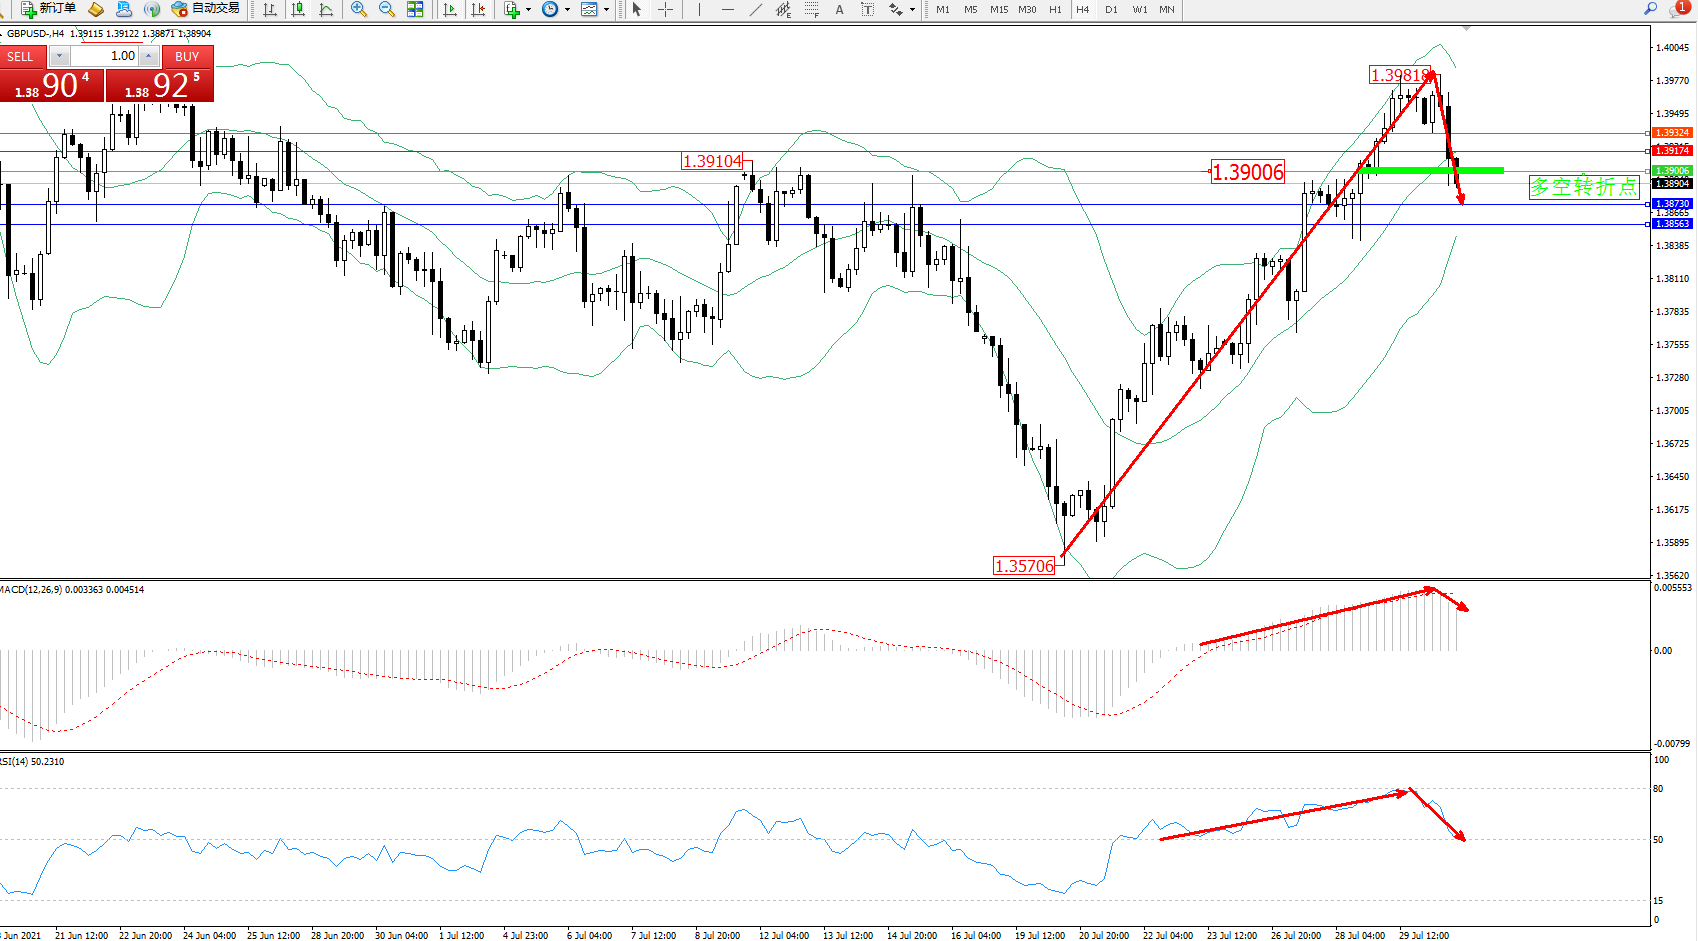The height and width of the screenshot is (941, 1698).
Task: Click the zoom in magnifier icon
Action: click(x=359, y=10)
